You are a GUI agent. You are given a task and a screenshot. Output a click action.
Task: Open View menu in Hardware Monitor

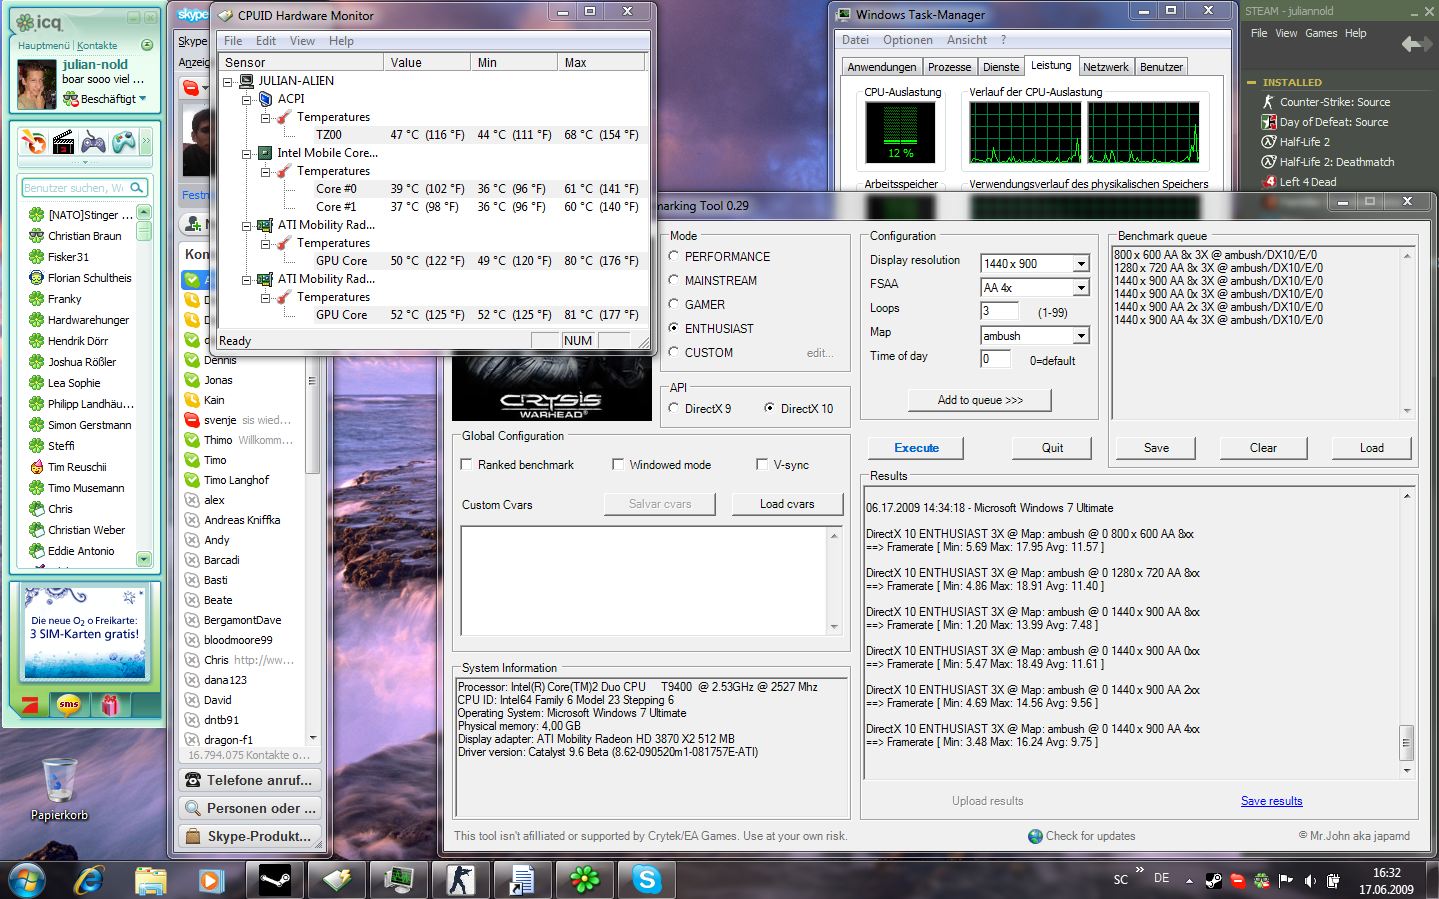tap(302, 41)
